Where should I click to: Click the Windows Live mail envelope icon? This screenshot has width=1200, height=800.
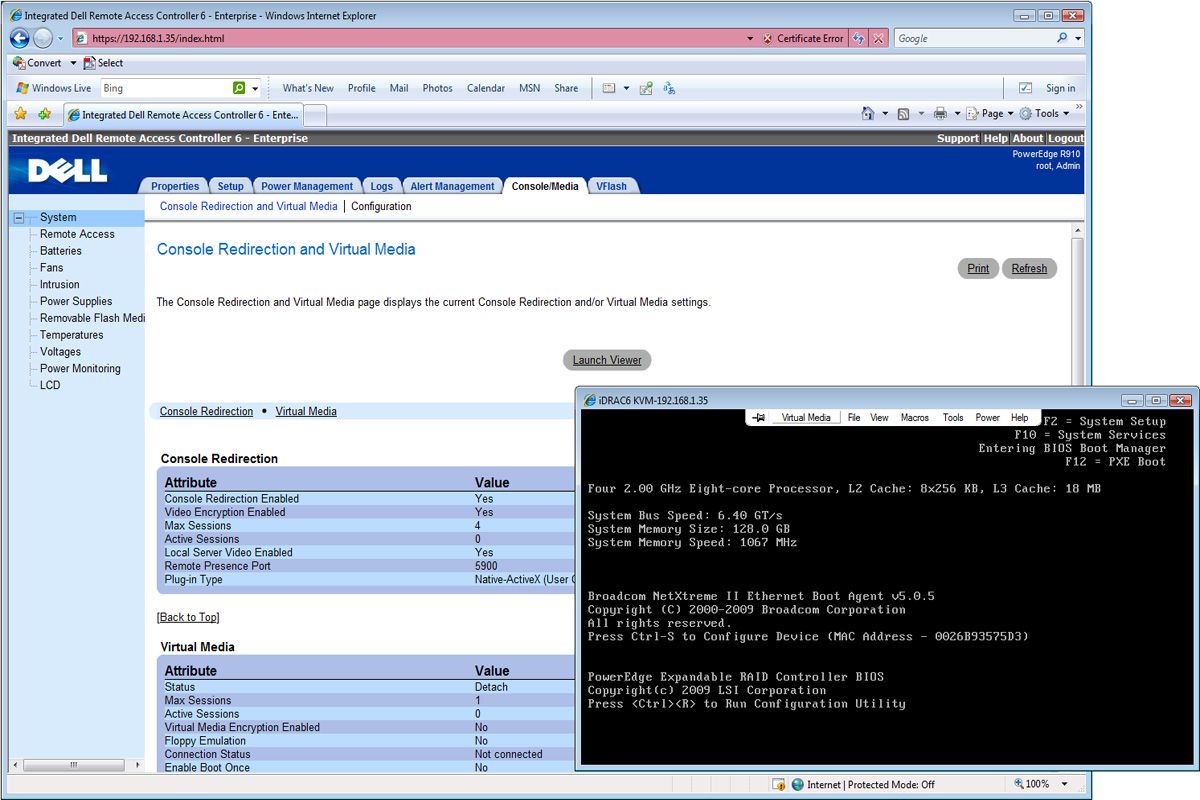608,88
